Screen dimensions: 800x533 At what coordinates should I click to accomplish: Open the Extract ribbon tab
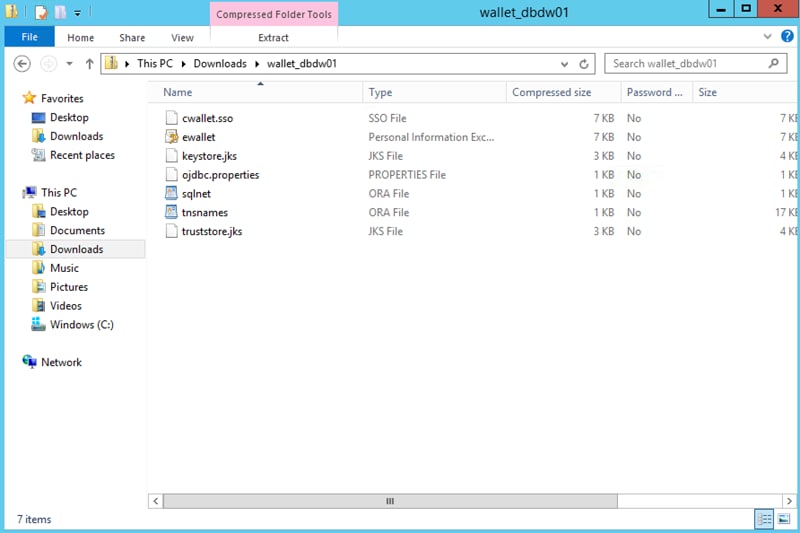(x=273, y=38)
